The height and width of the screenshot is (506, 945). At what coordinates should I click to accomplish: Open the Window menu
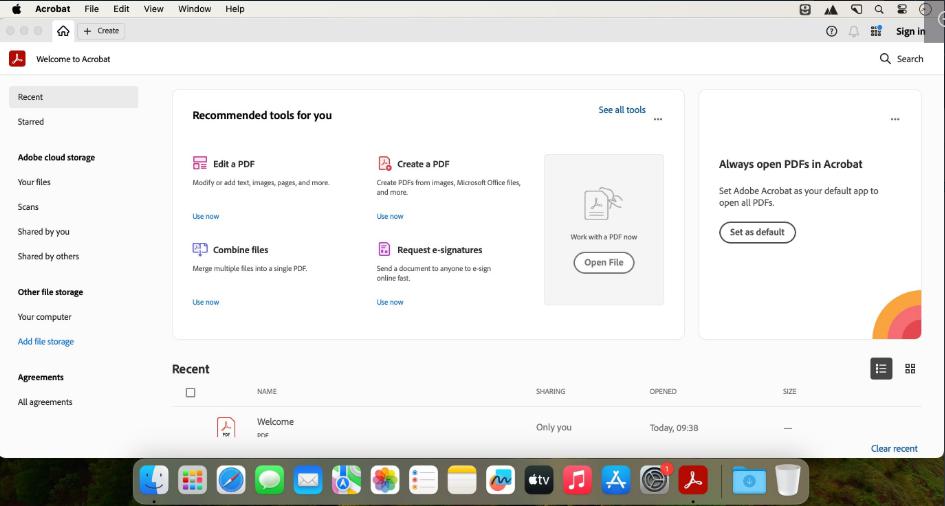tap(195, 9)
